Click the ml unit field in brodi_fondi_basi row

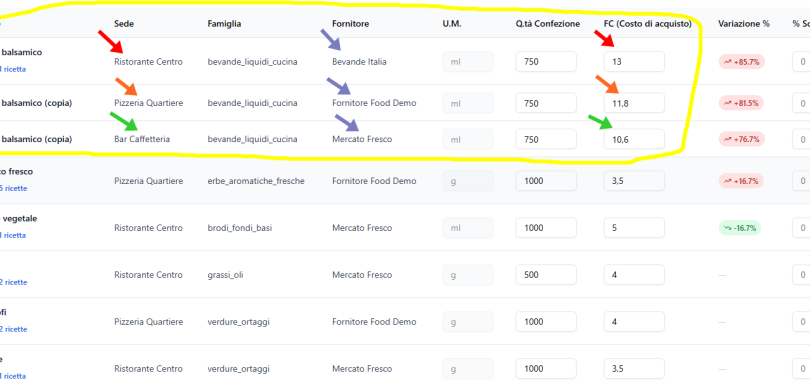pyautogui.click(x=468, y=228)
